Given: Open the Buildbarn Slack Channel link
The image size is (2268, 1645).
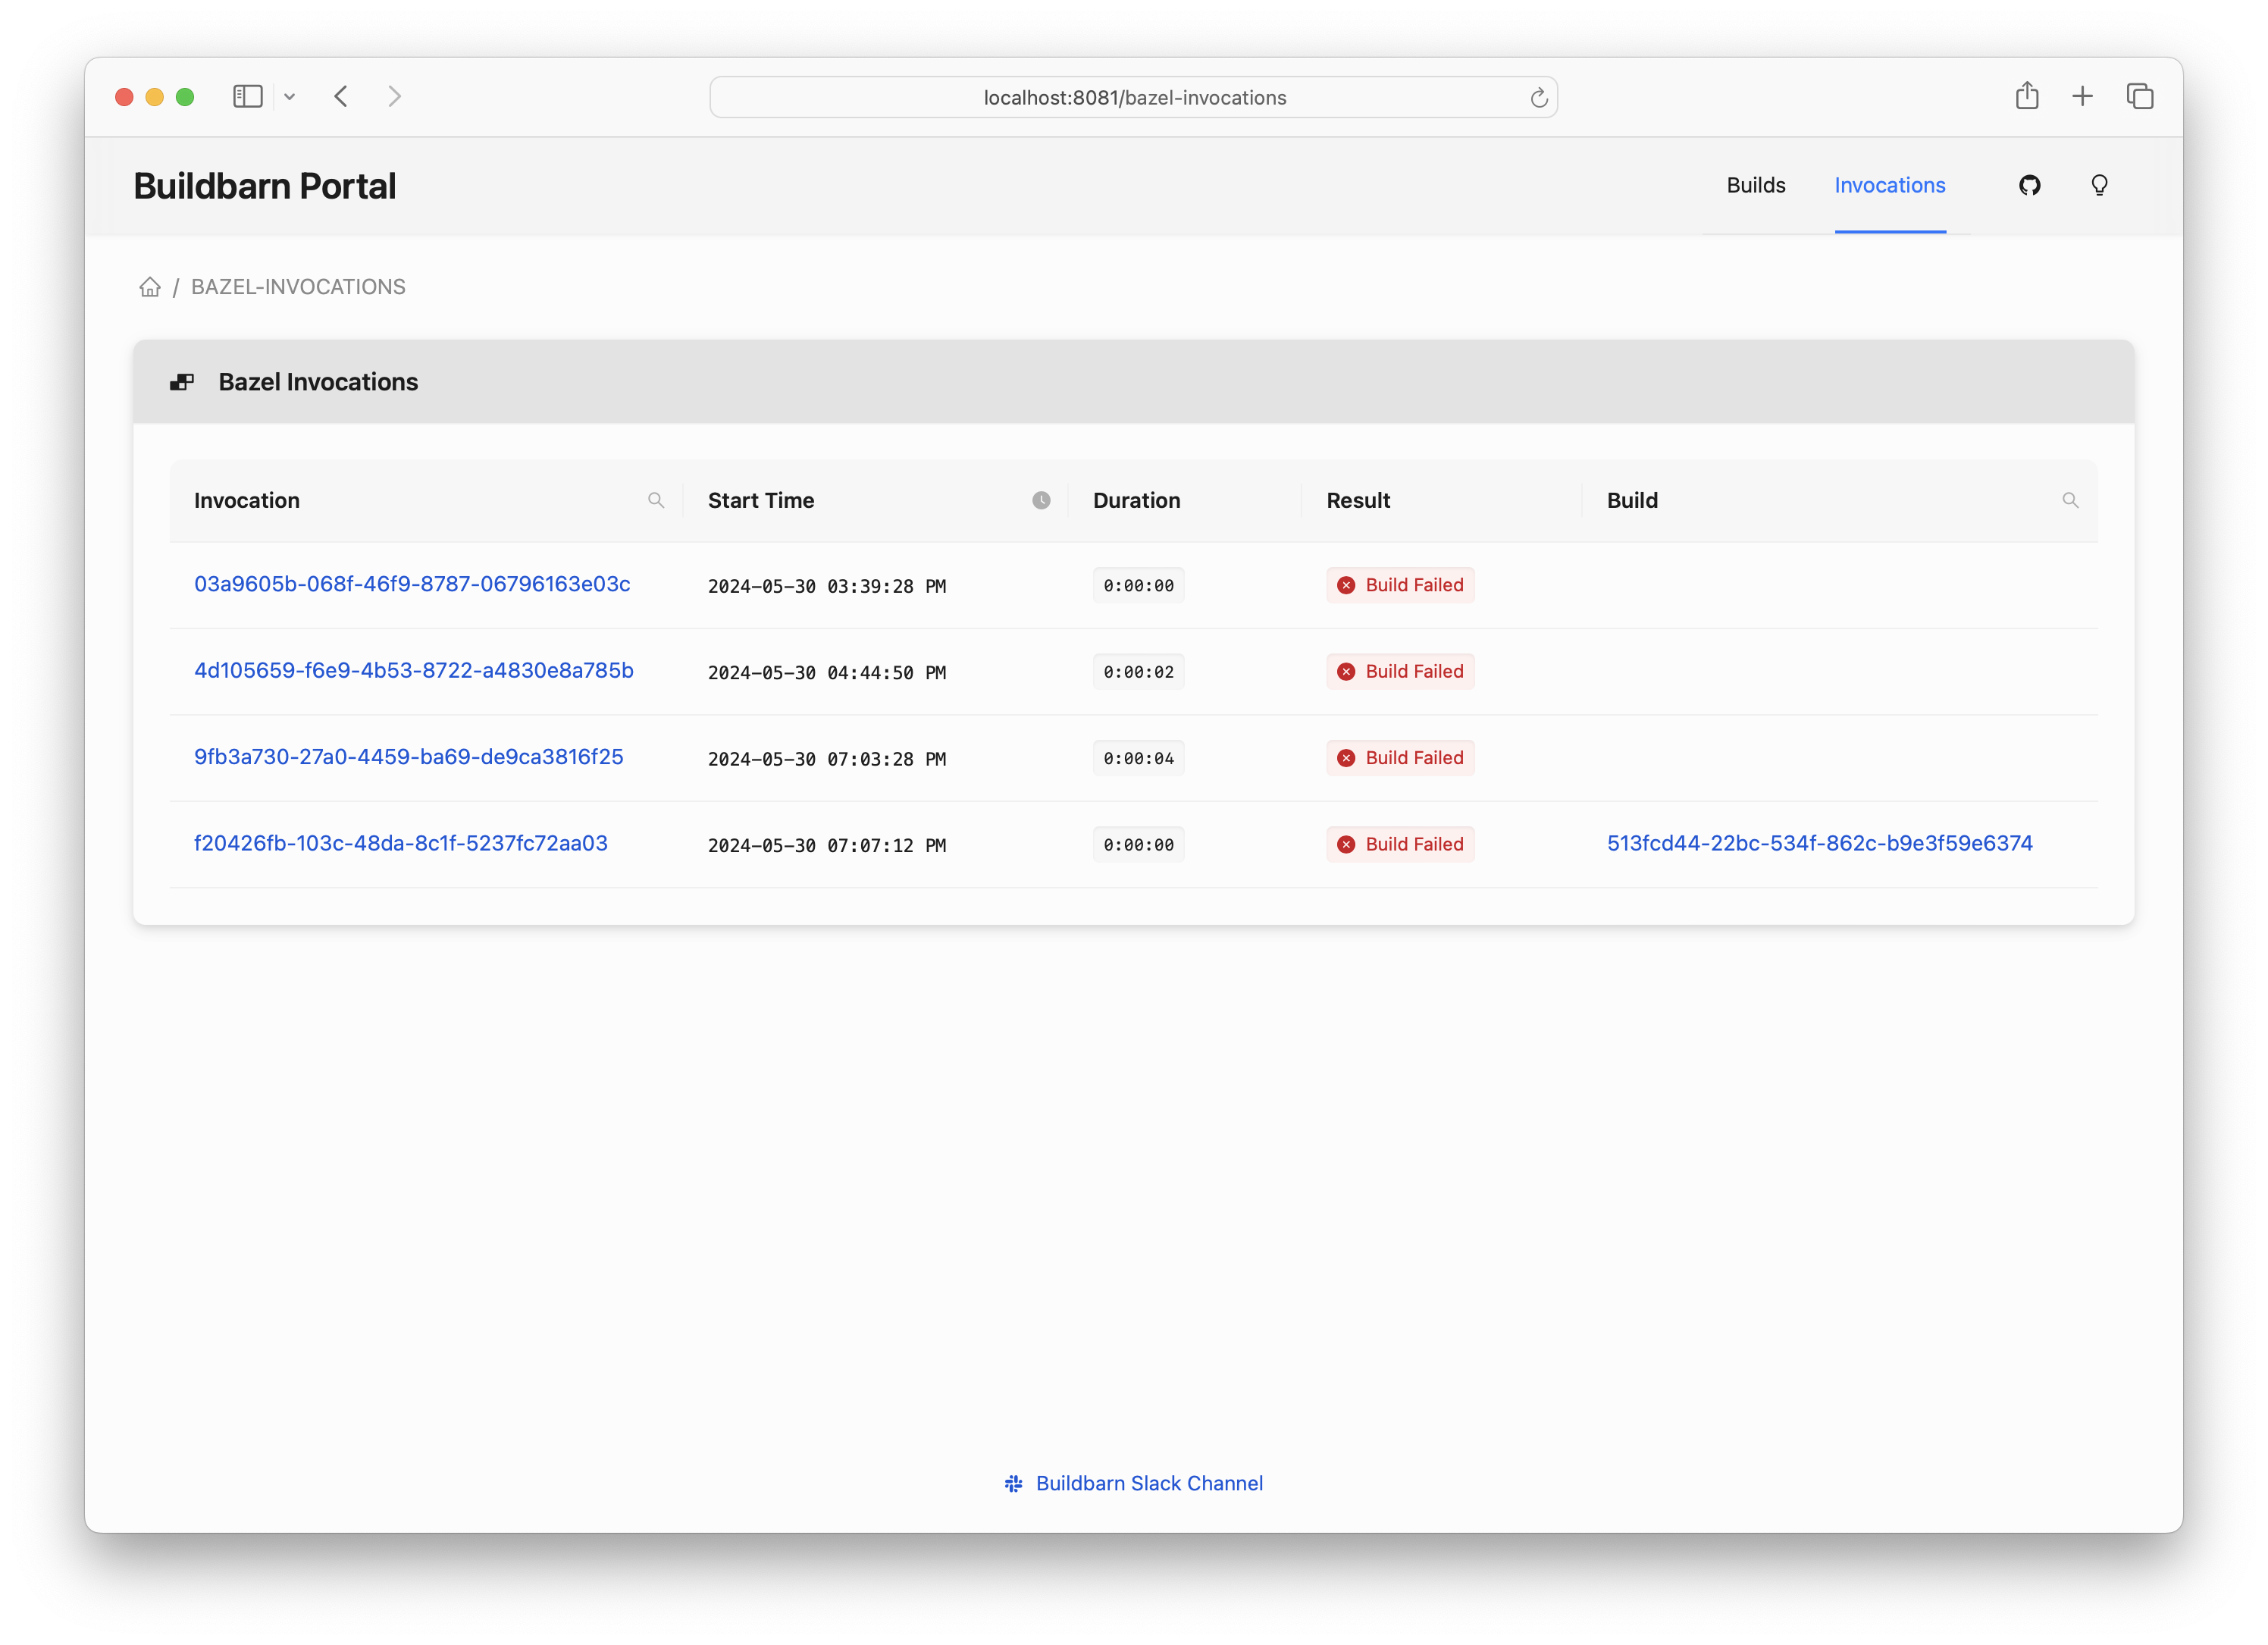Looking at the screenshot, I should pyautogui.click(x=1148, y=1483).
